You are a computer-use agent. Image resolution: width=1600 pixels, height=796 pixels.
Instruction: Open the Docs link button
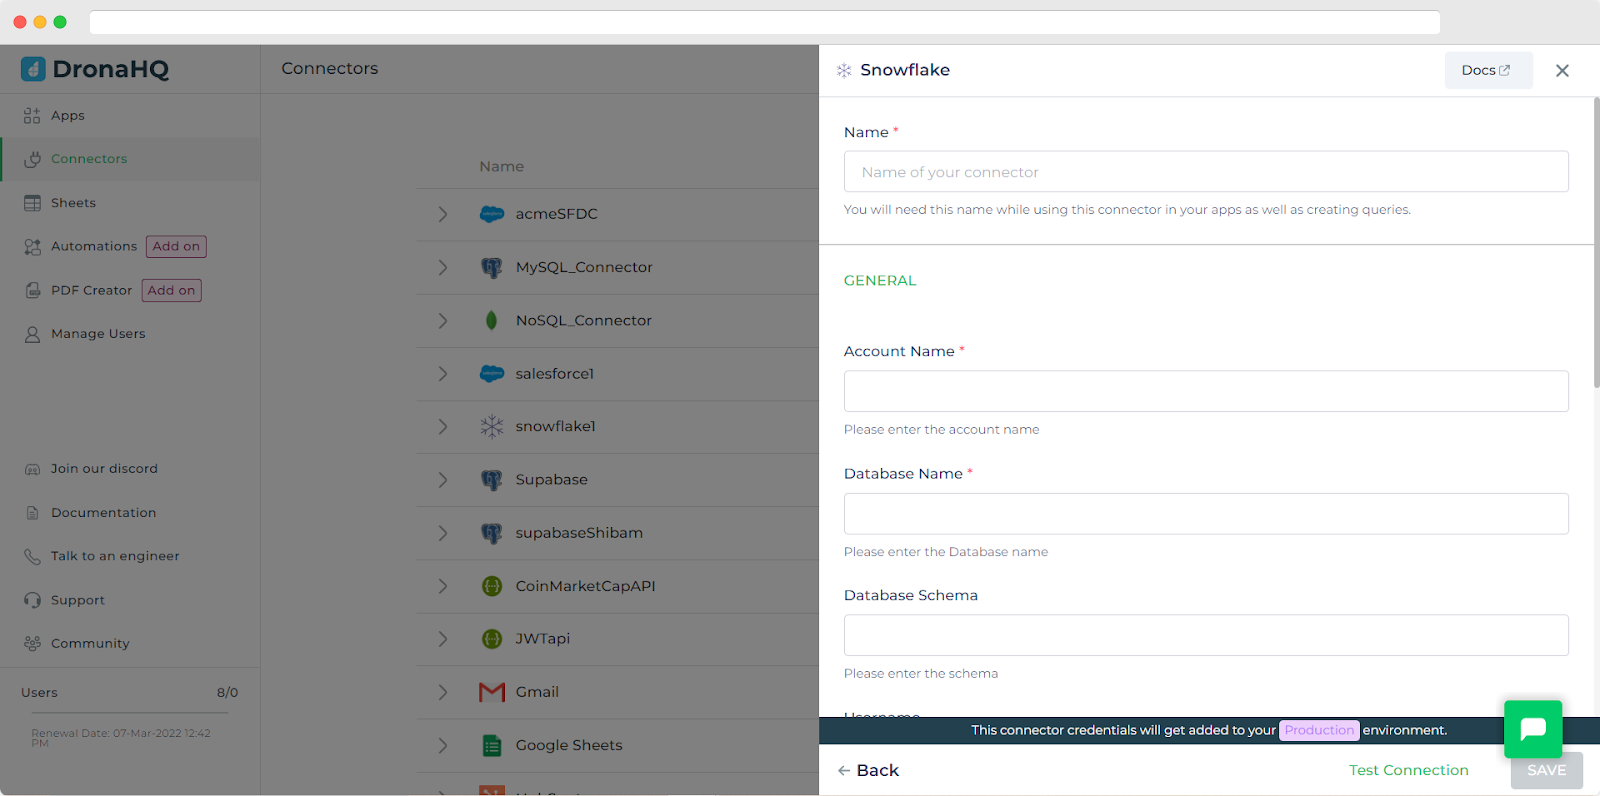pyautogui.click(x=1487, y=71)
